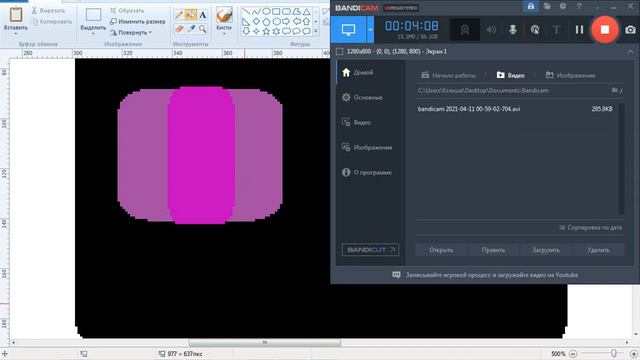Pick the Rounded rectangle shape
640x360 pixels.
286,12
